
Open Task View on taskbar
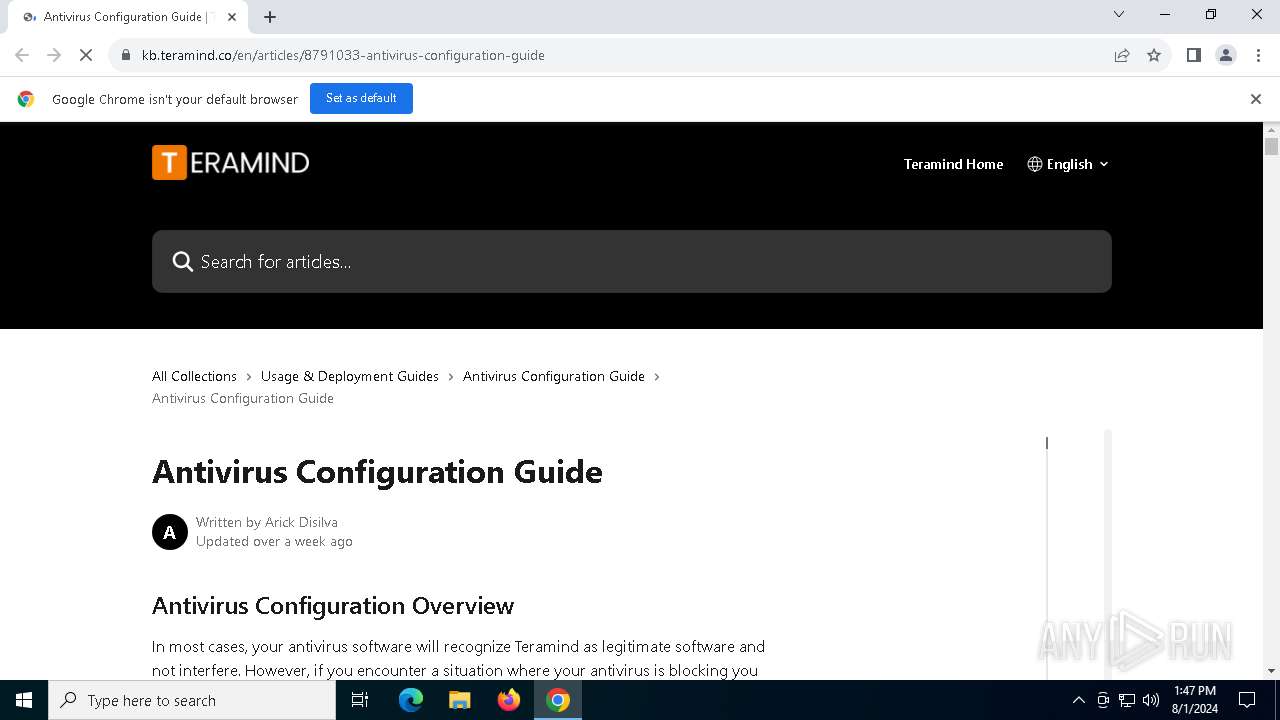[360, 700]
